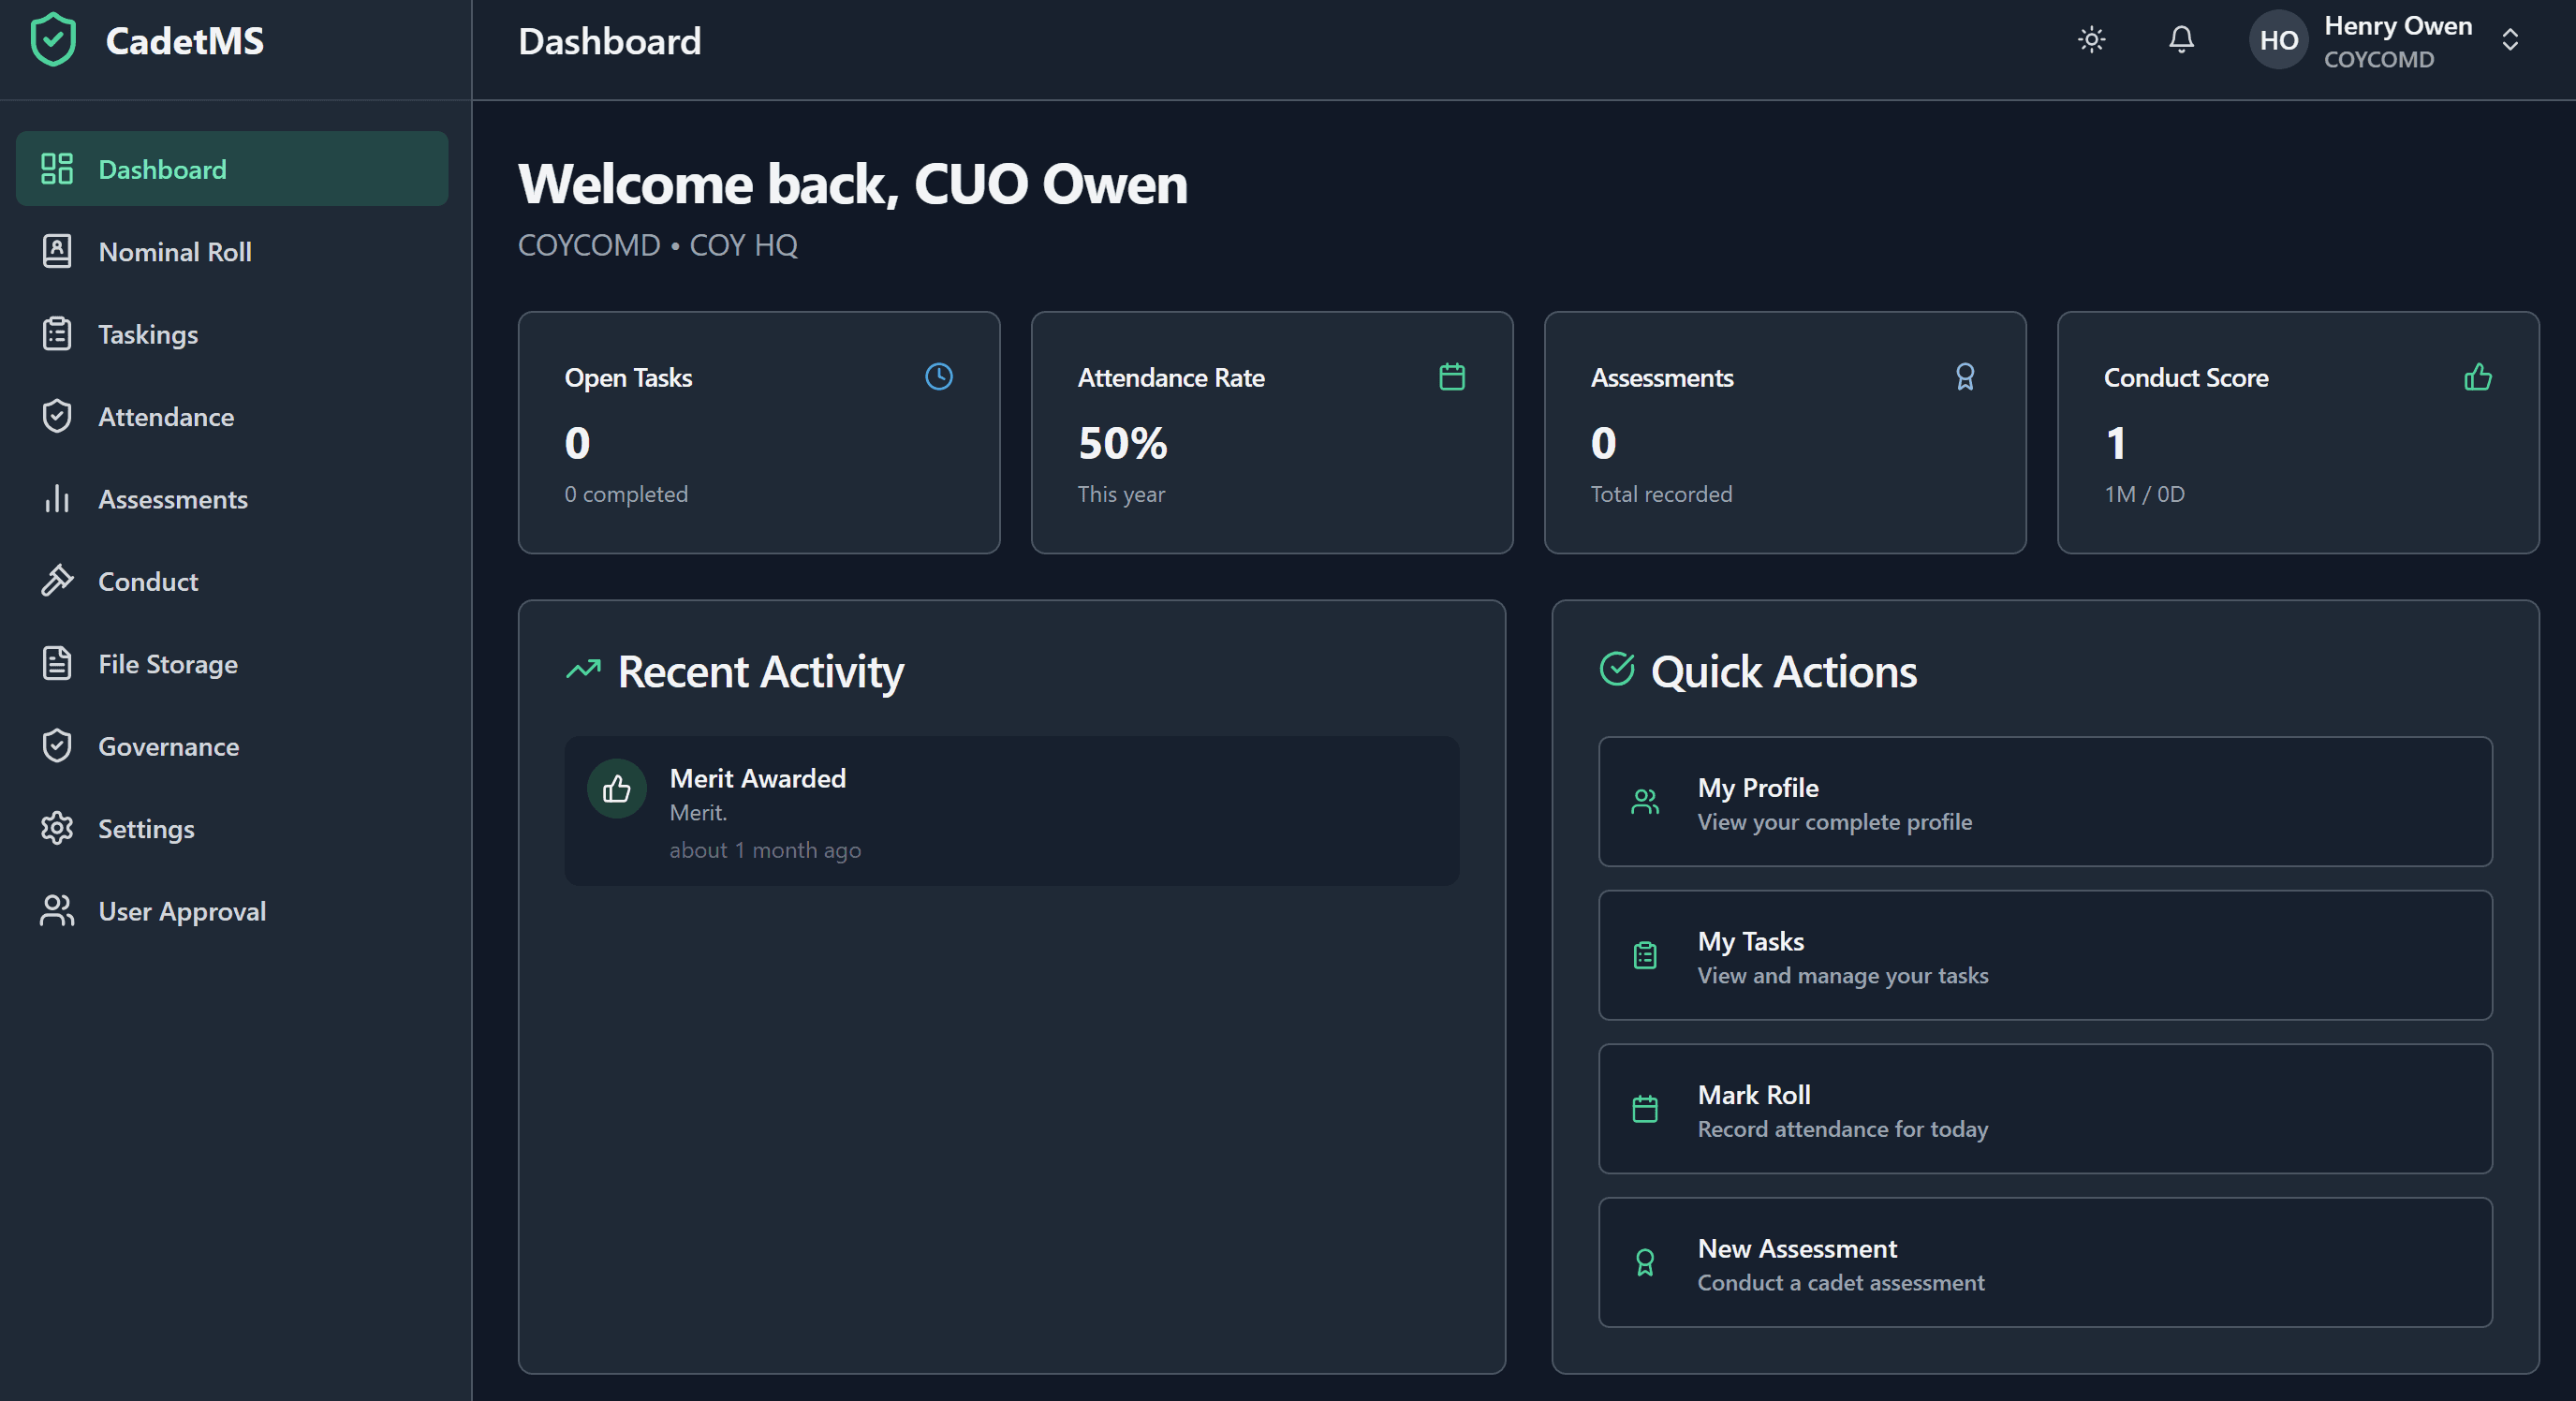Toggle light/dark theme with sun icon
Viewport: 2576px width, 1401px height.
[x=2091, y=40]
